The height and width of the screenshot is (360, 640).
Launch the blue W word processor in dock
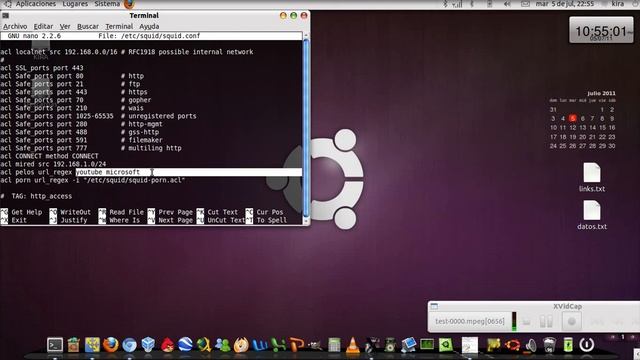(x=260, y=345)
